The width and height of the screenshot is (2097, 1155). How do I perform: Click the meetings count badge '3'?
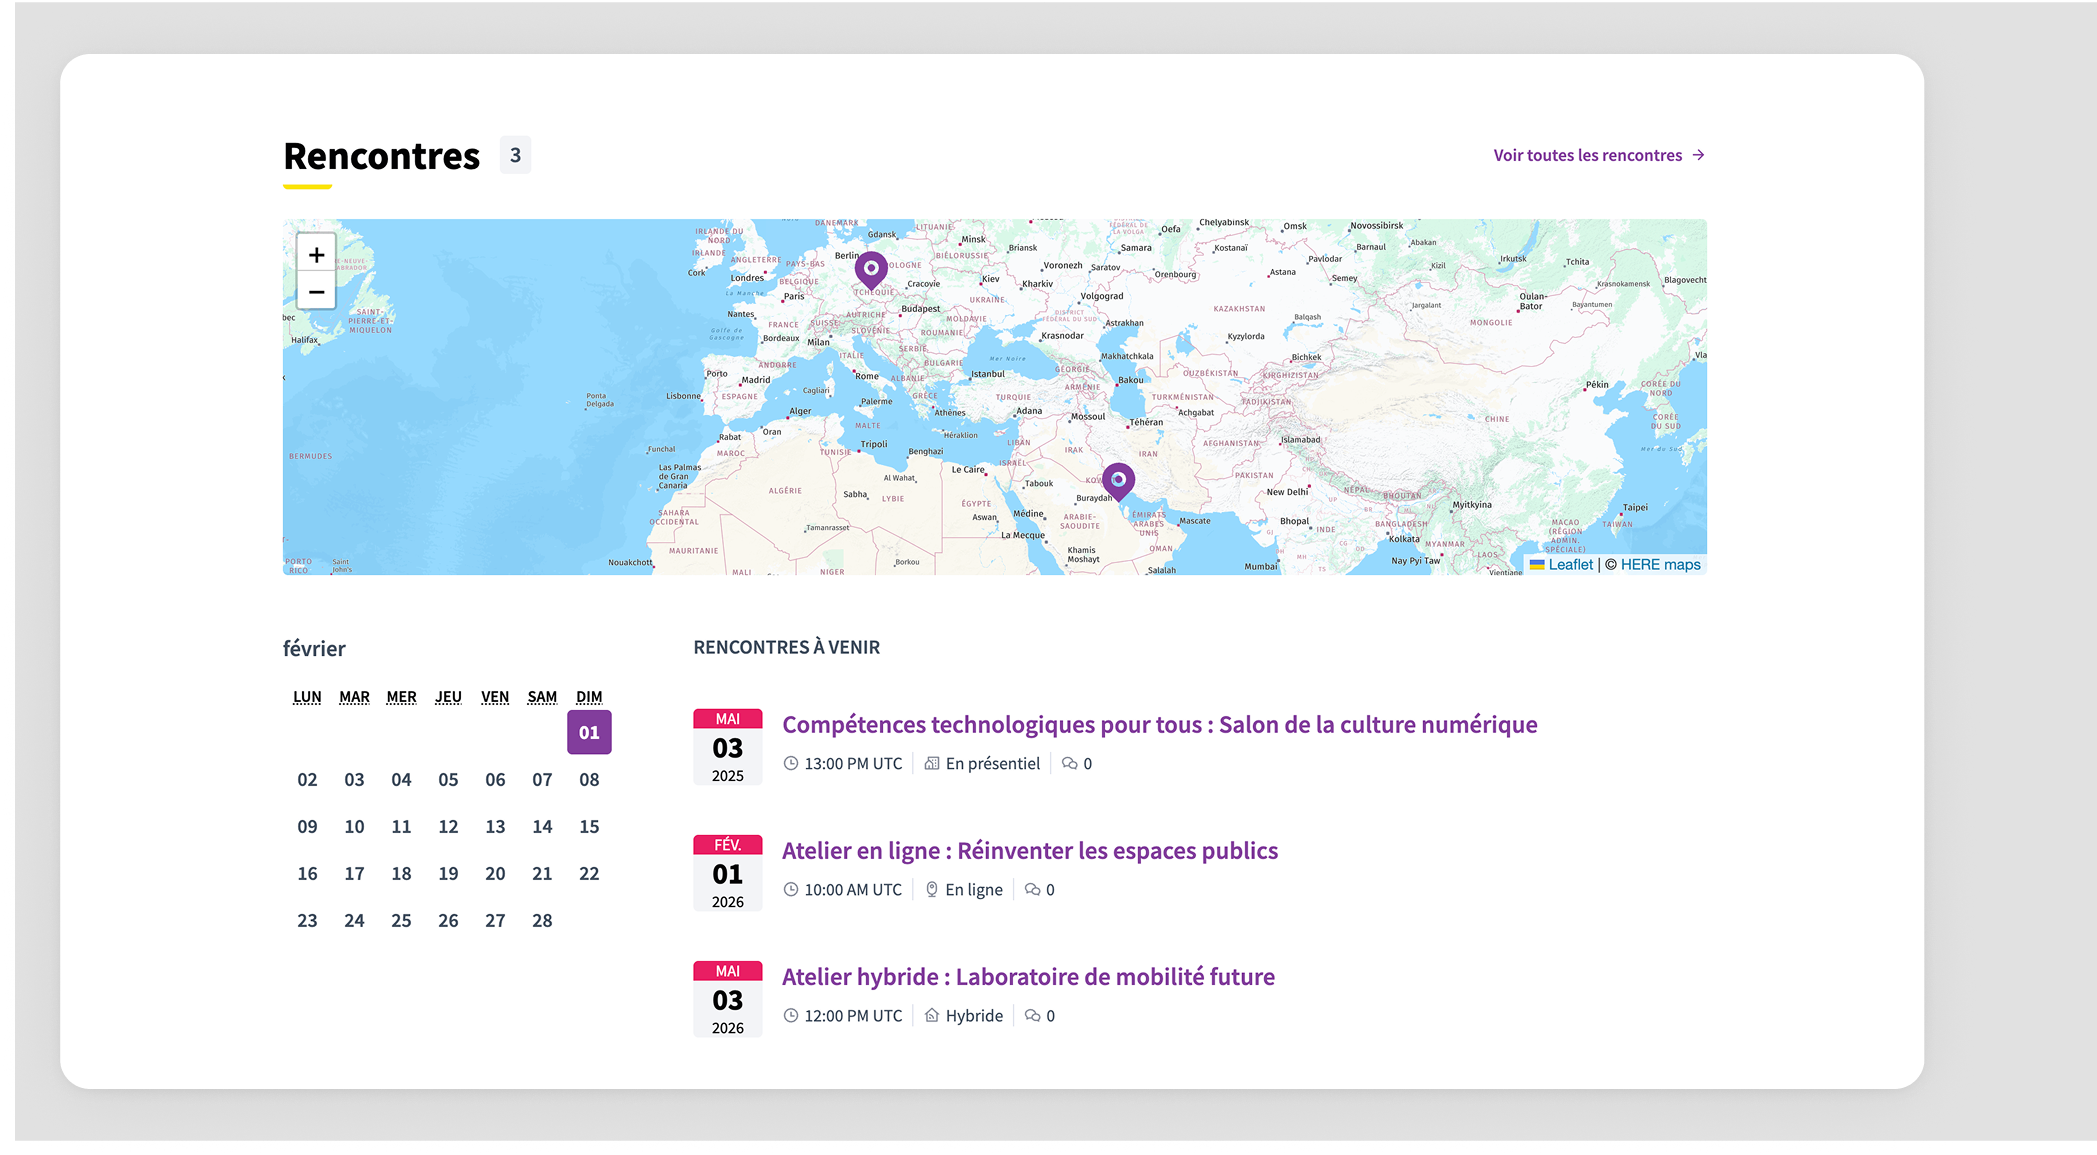click(x=515, y=155)
